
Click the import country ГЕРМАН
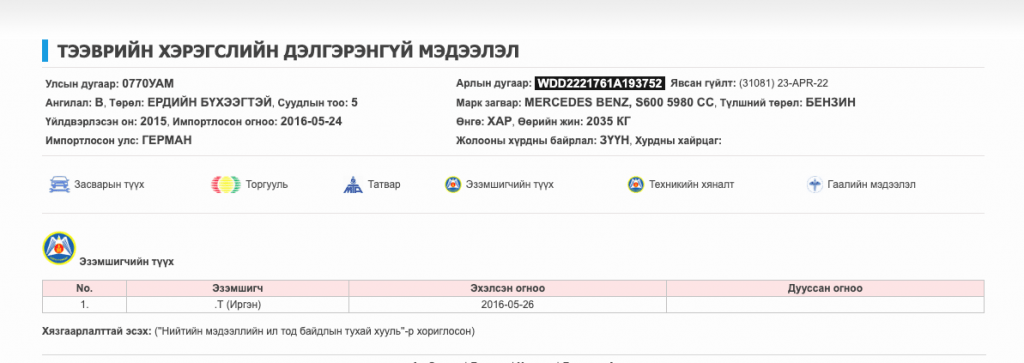[167, 140]
